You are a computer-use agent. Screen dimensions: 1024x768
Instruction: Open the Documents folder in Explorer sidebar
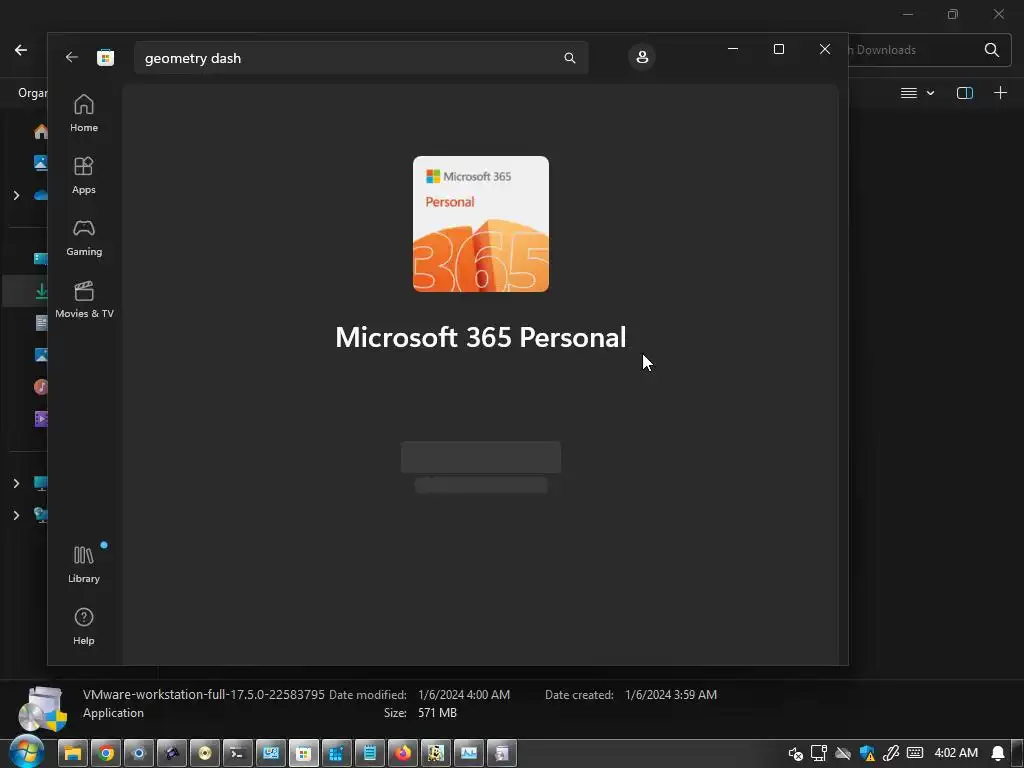click(41, 323)
